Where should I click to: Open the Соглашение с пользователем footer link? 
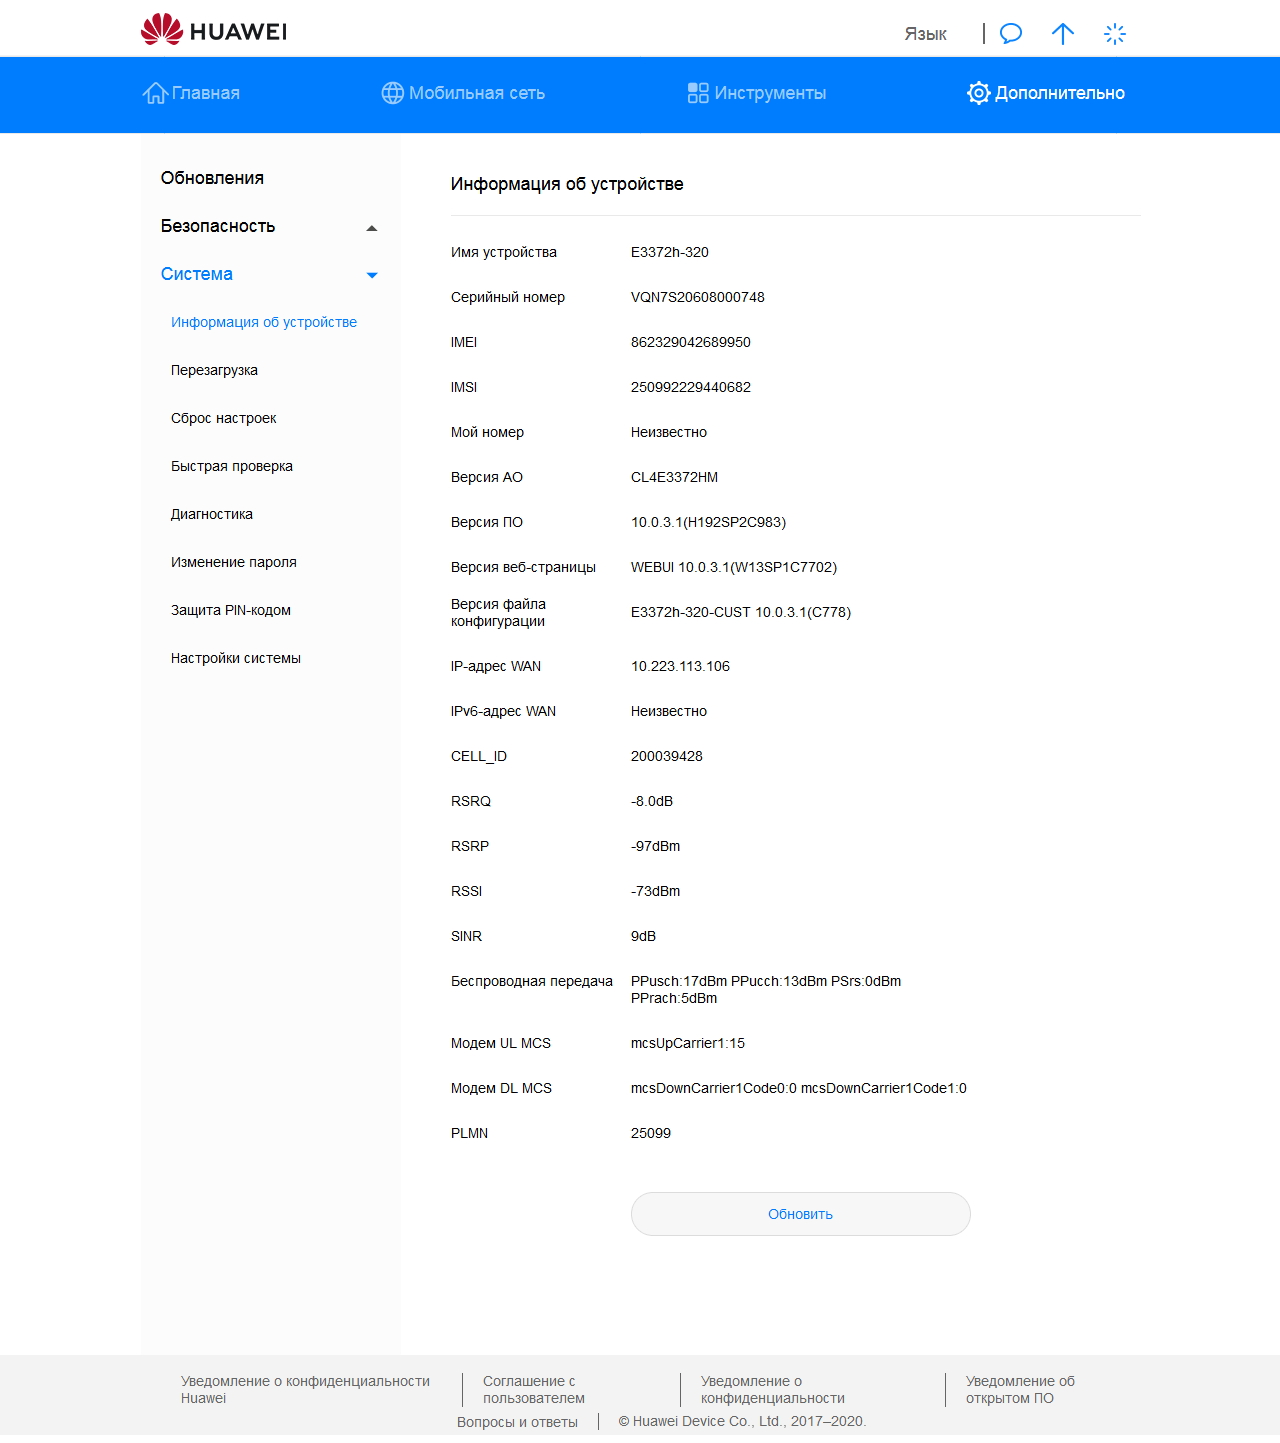click(x=533, y=1389)
